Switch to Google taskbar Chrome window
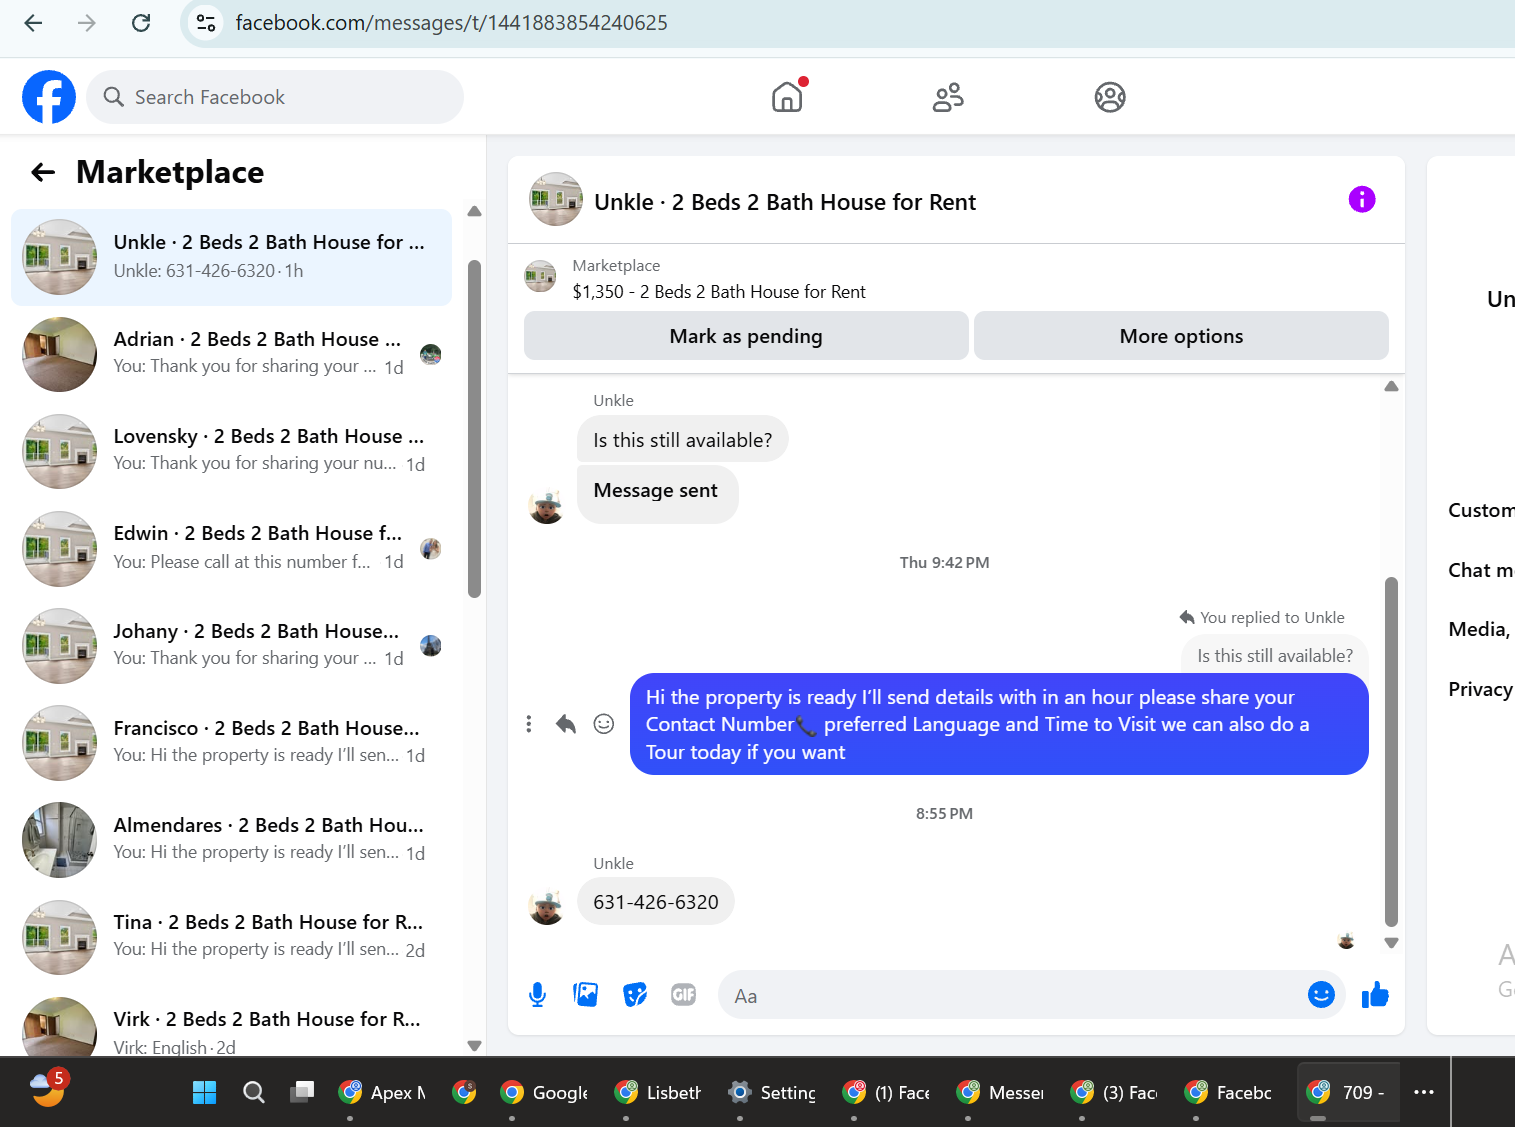1515x1127 pixels. [x=544, y=1092]
